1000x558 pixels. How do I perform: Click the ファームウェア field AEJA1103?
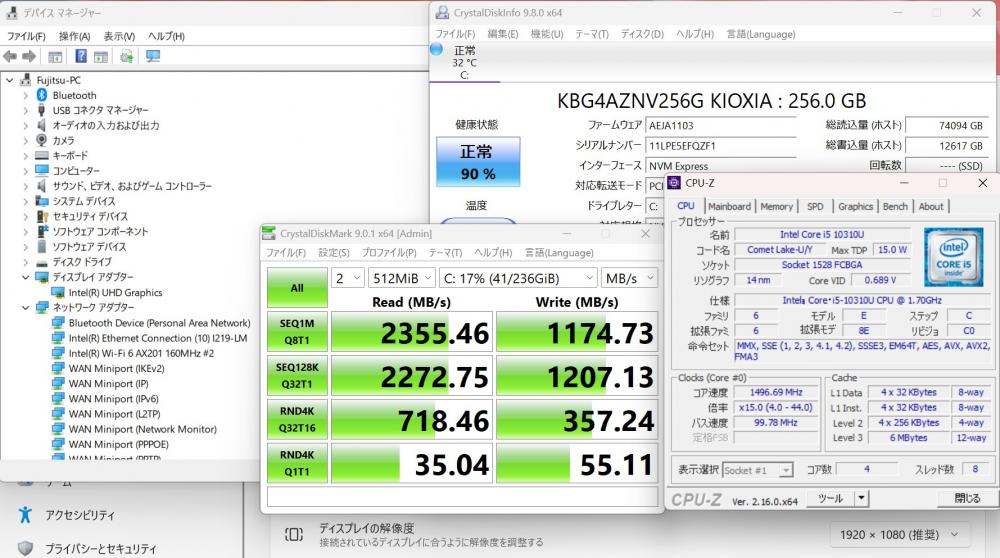(x=721, y=126)
